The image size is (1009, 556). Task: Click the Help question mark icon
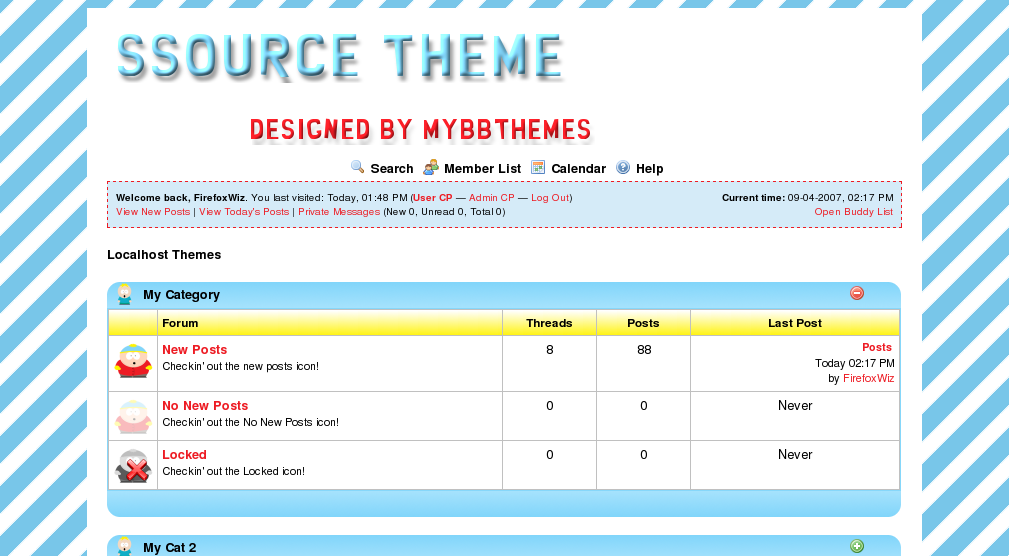point(623,167)
